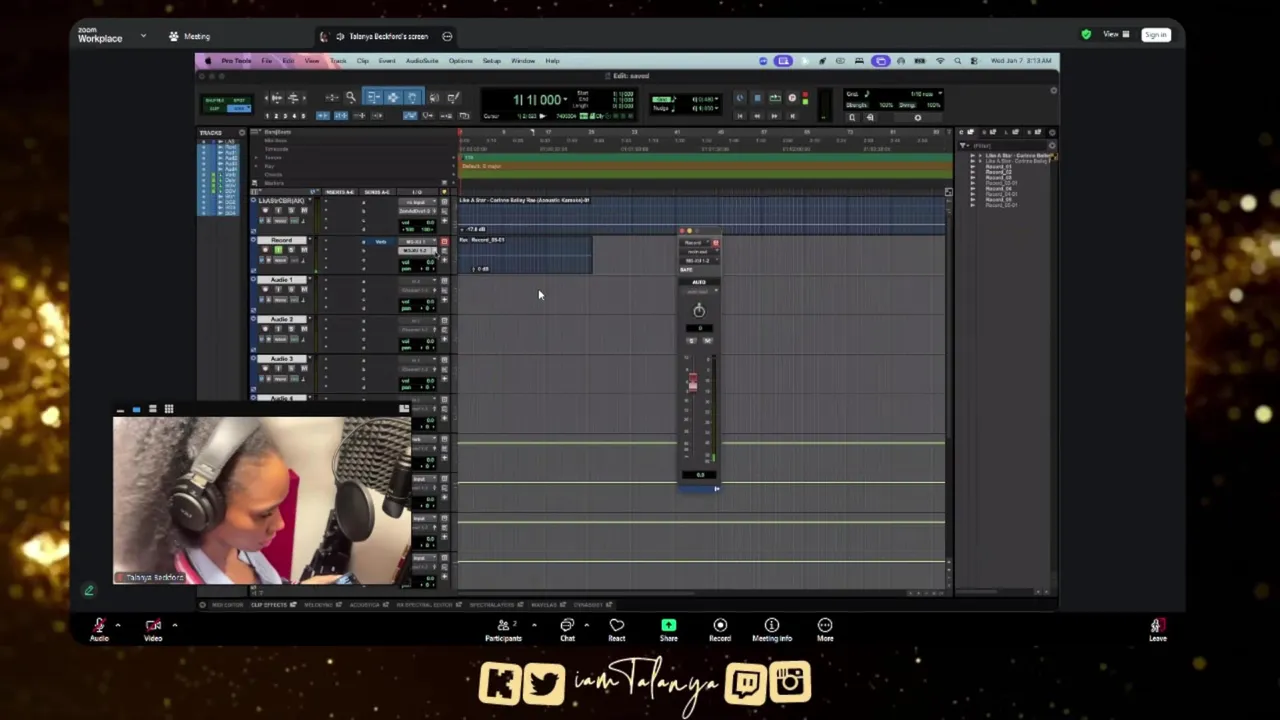Click the Go to End transport button

pyautogui.click(x=792, y=116)
